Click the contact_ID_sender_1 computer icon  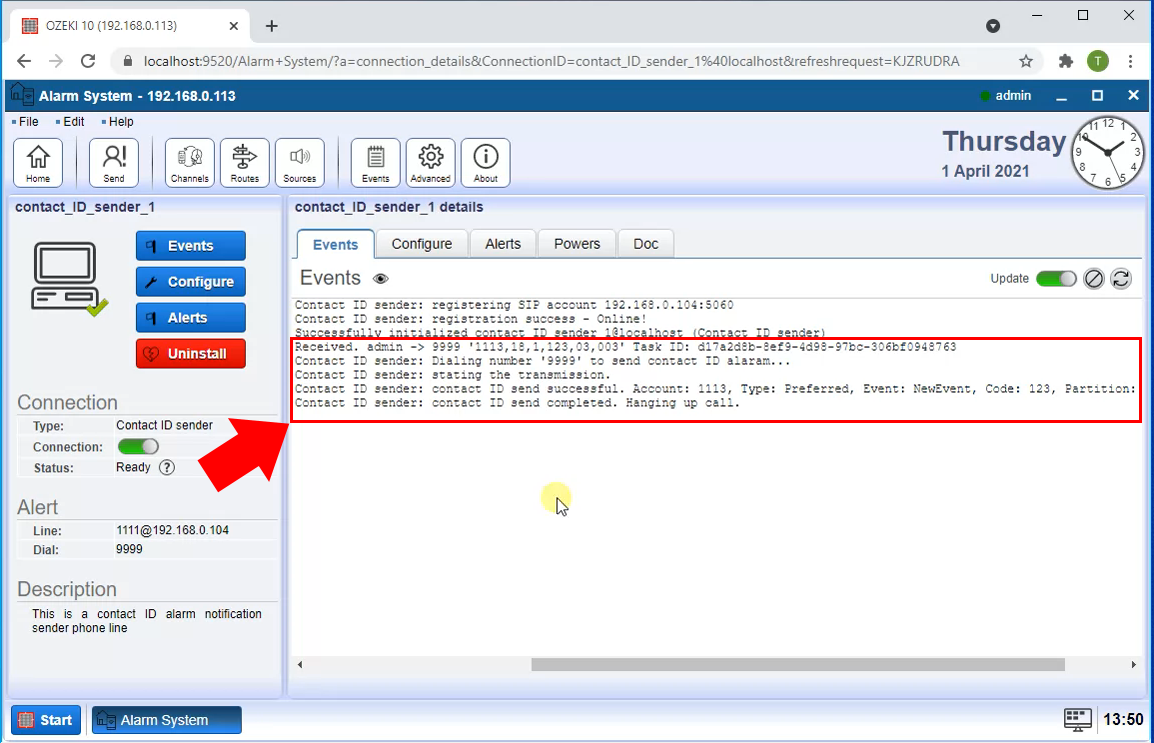[x=69, y=280]
